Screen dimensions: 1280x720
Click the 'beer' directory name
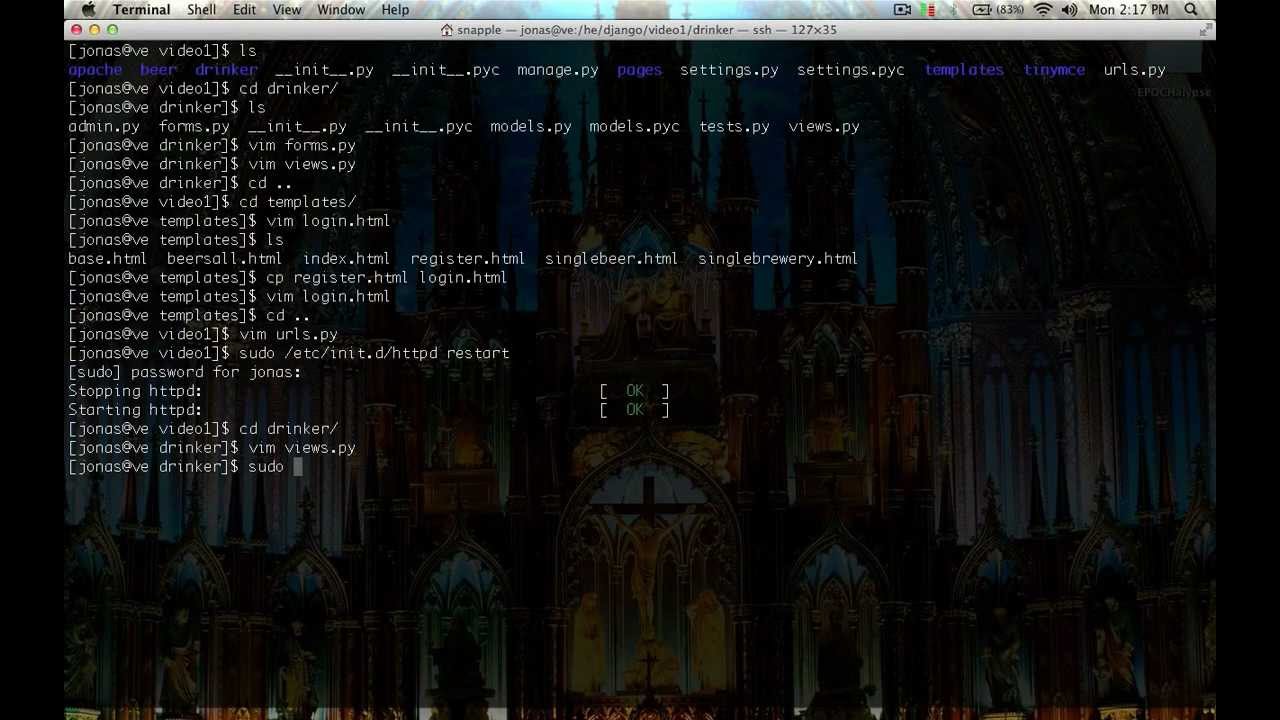pos(158,70)
